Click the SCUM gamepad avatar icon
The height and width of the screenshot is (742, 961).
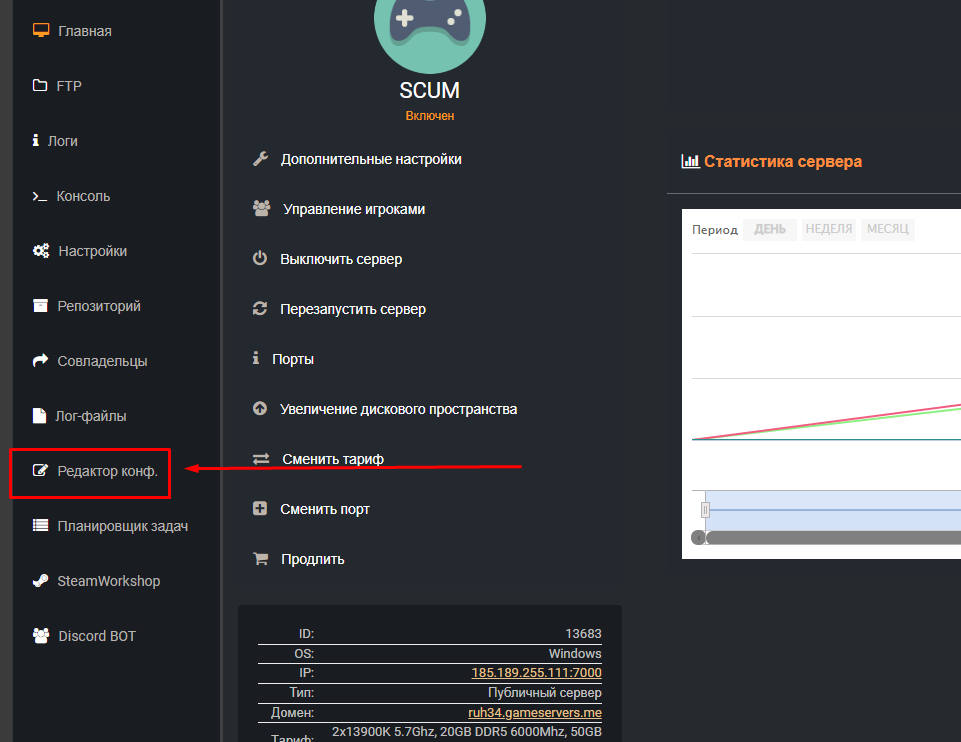[x=430, y=25]
